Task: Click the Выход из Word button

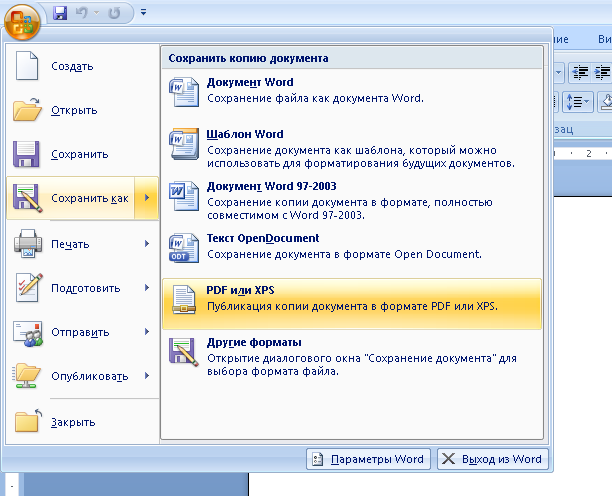Action: click(493, 459)
